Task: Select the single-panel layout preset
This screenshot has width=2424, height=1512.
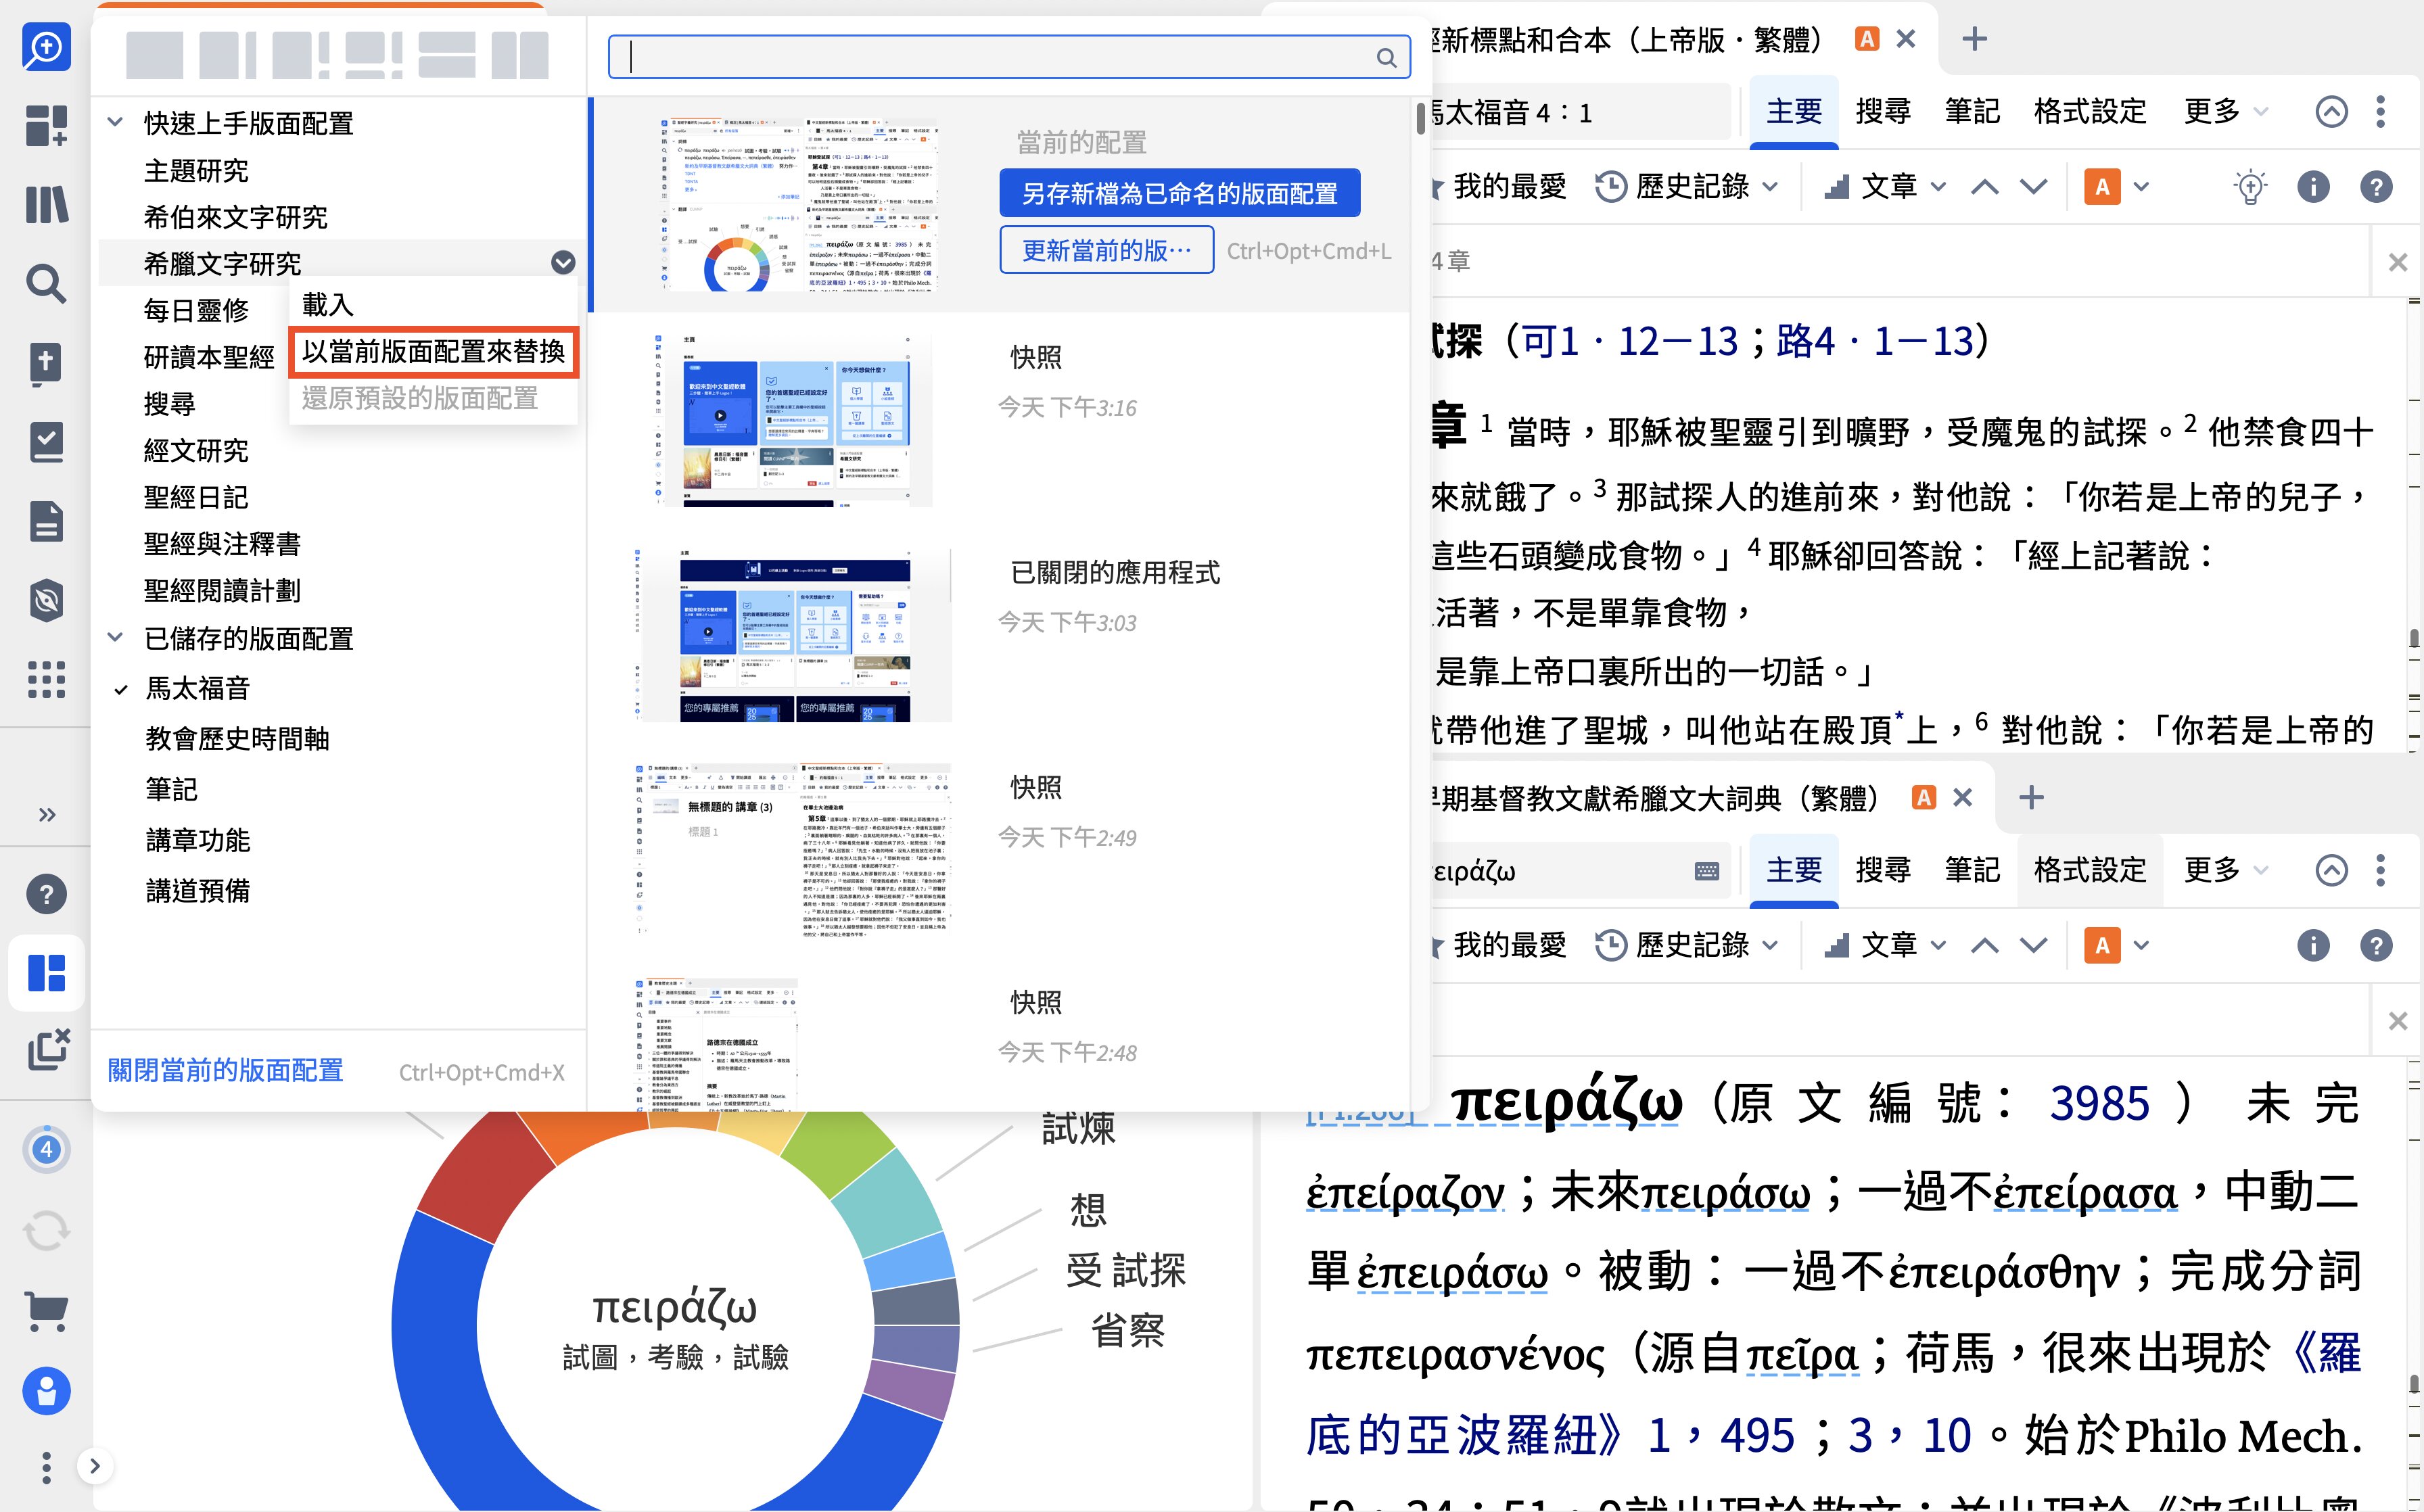Action: click(155, 55)
